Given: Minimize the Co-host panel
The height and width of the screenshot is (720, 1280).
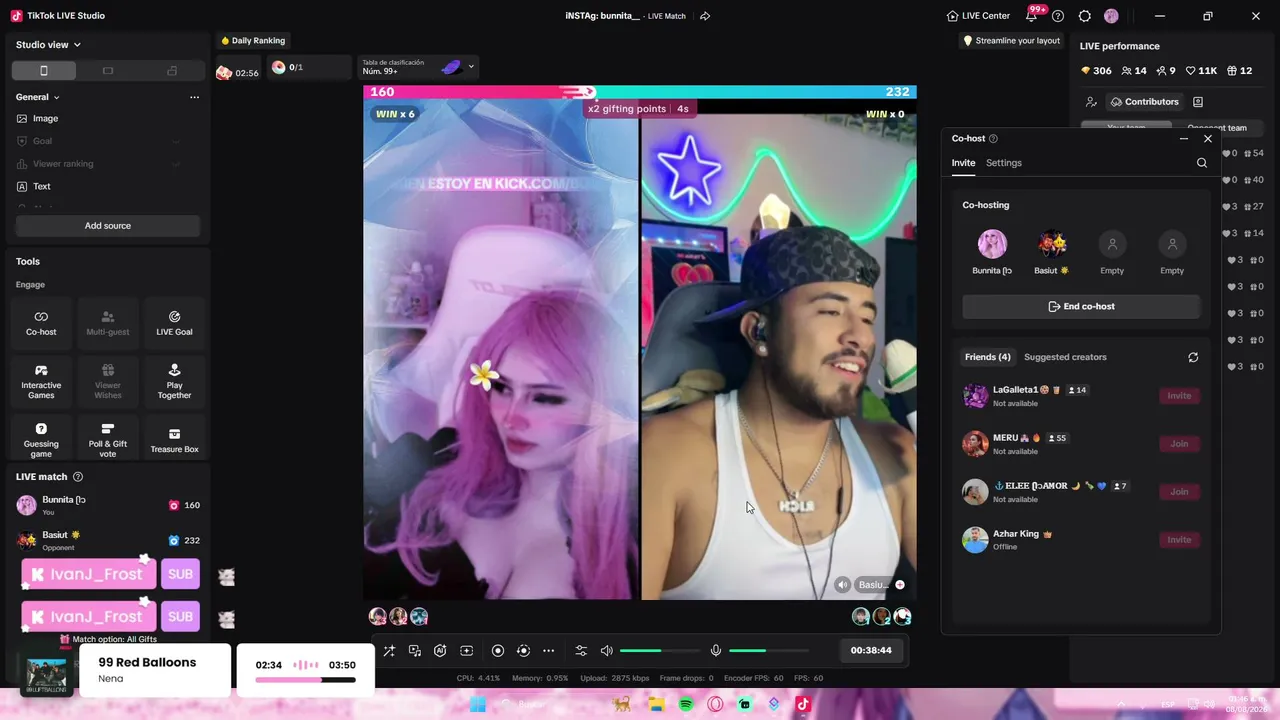Looking at the screenshot, I should [1184, 139].
